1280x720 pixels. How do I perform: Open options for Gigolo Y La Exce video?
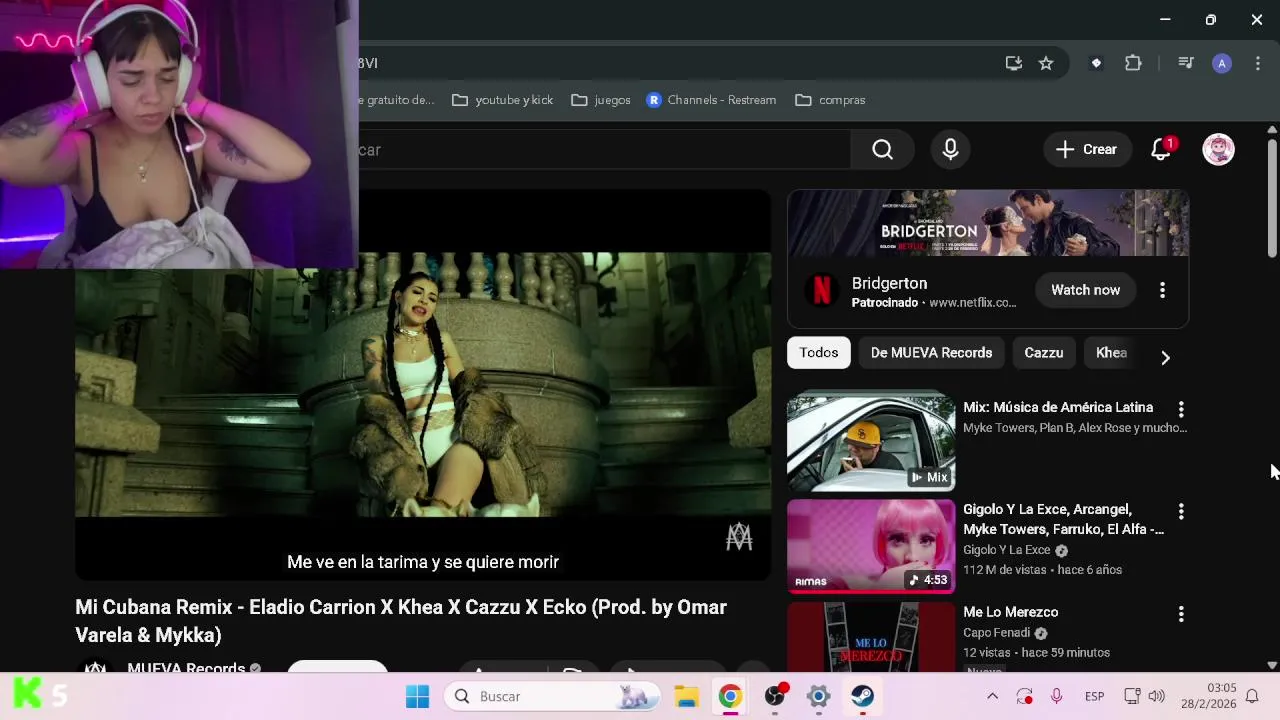point(1181,511)
